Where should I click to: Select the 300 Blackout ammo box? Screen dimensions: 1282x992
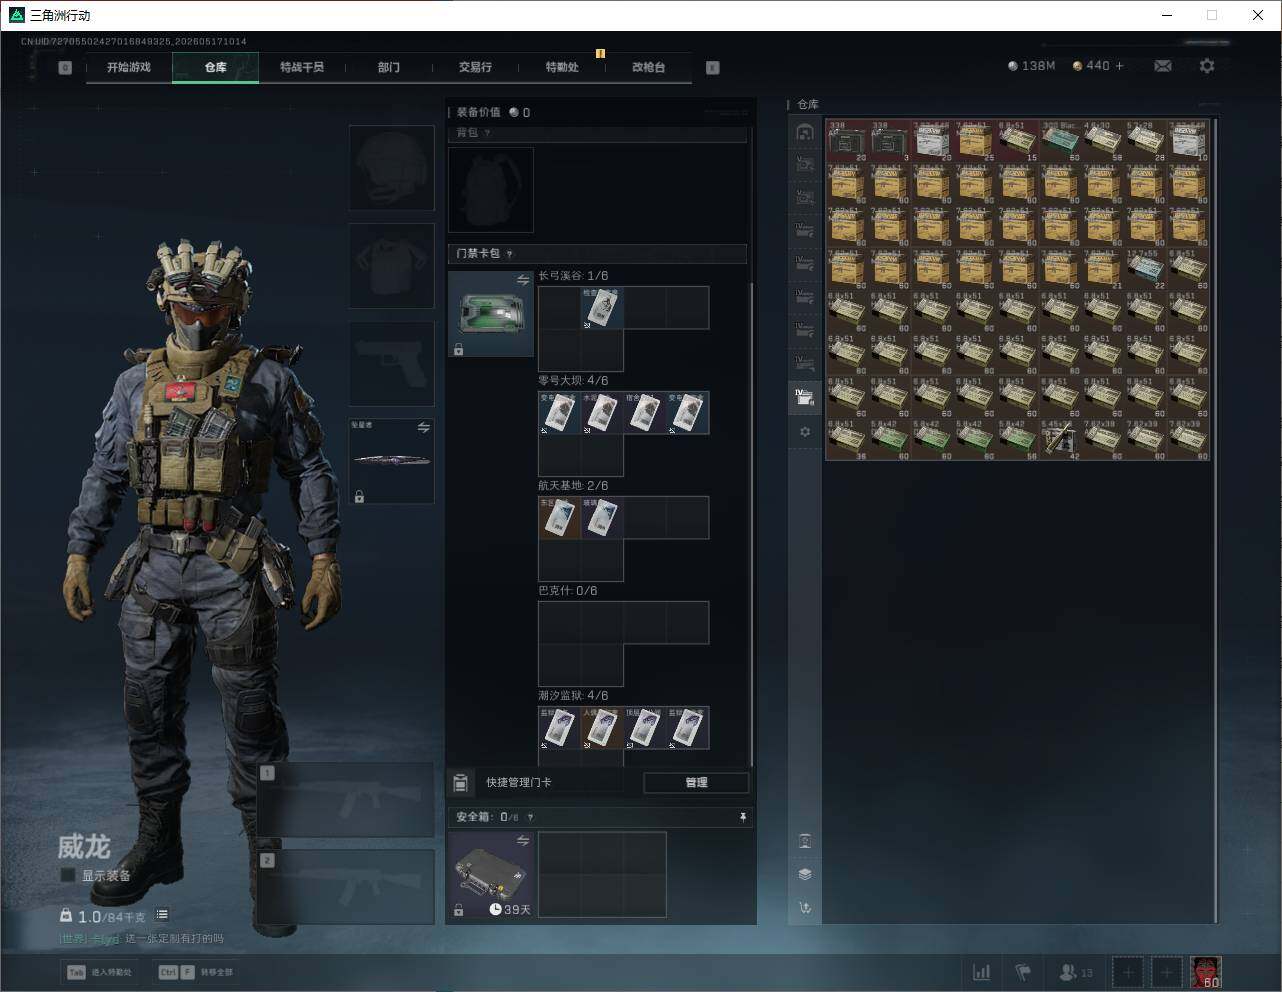pyautogui.click(x=1061, y=140)
